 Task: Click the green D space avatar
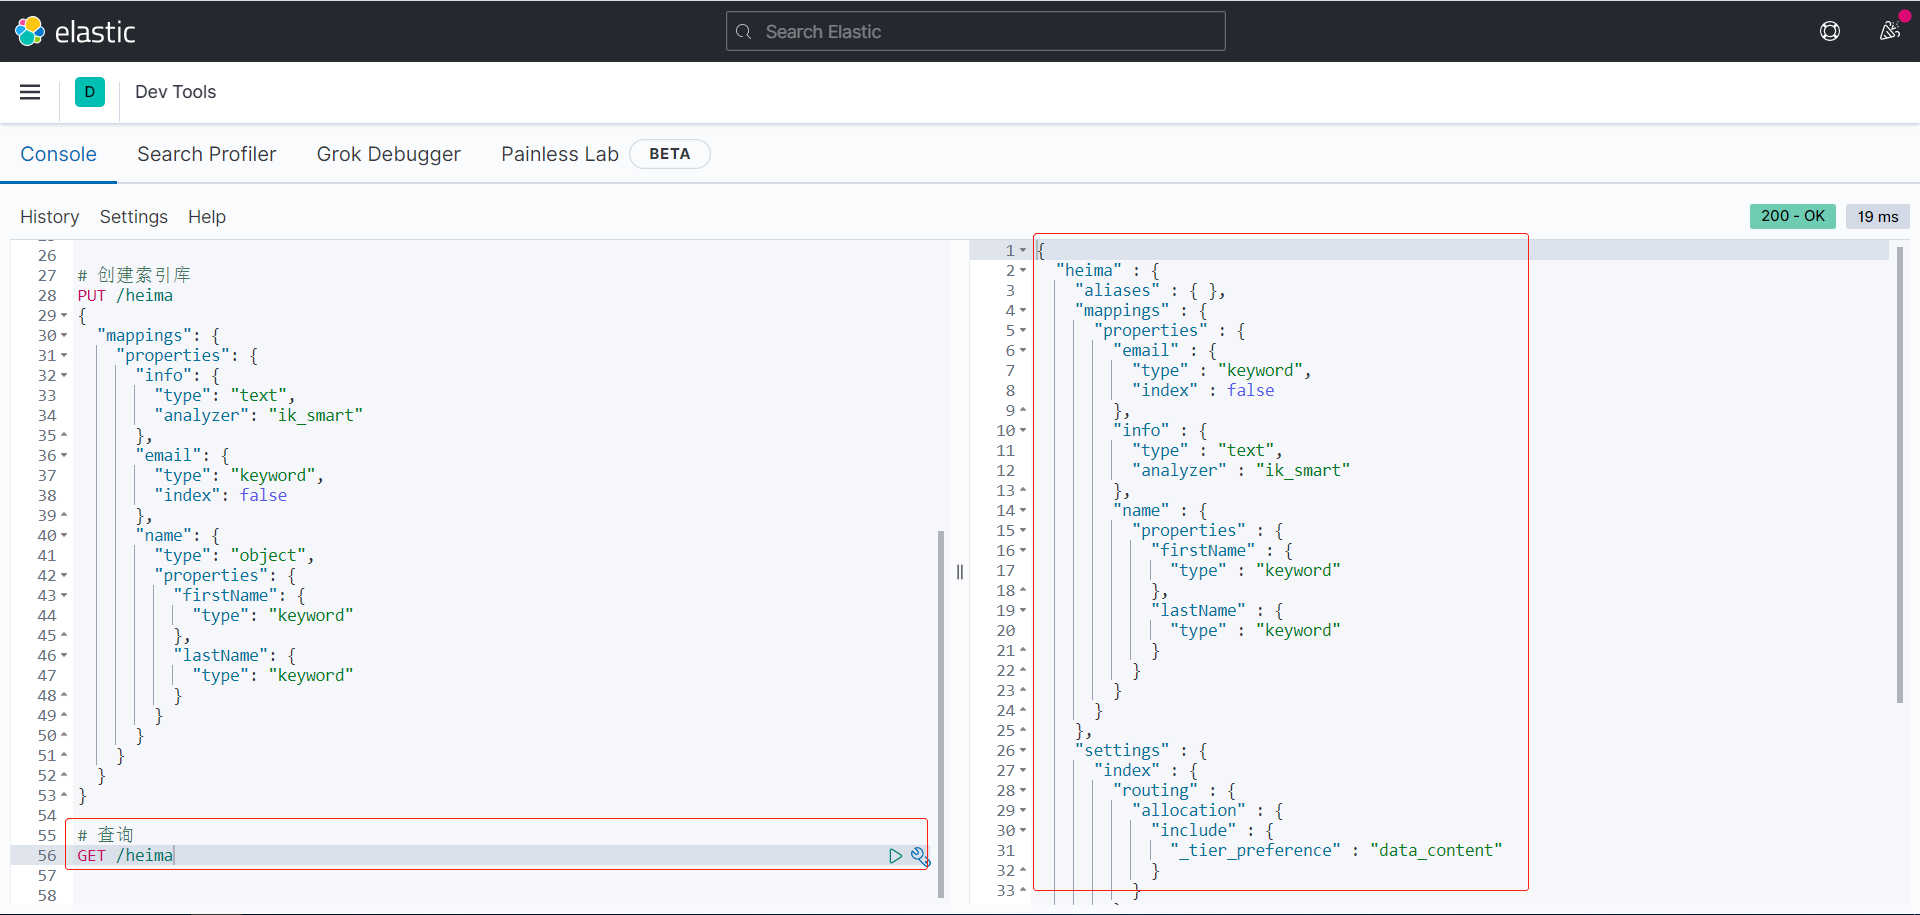click(x=90, y=92)
